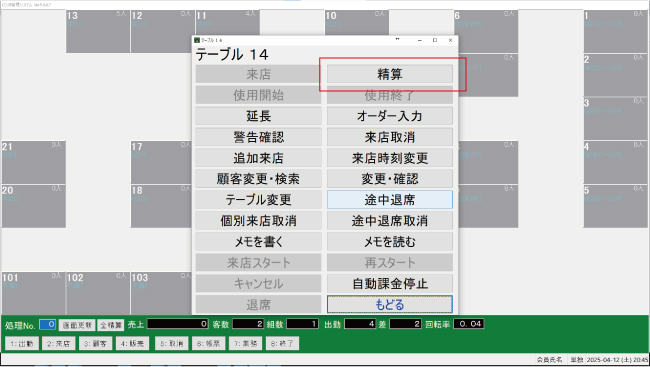Click the table dialog title bar icon
650x367 pixels.
(197, 40)
